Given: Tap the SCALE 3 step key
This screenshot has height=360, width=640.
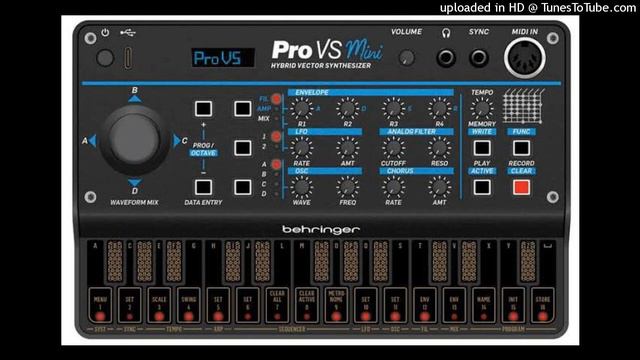Looking at the screenshot, I should tap(159, 305).
